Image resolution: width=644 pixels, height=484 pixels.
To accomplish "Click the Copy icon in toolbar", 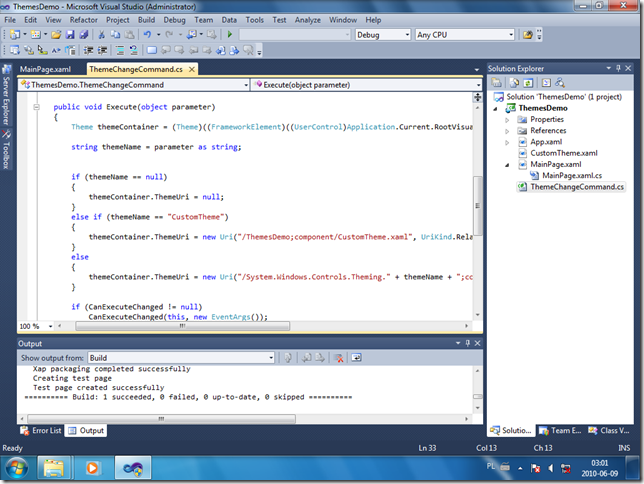I will click(115, 35).
